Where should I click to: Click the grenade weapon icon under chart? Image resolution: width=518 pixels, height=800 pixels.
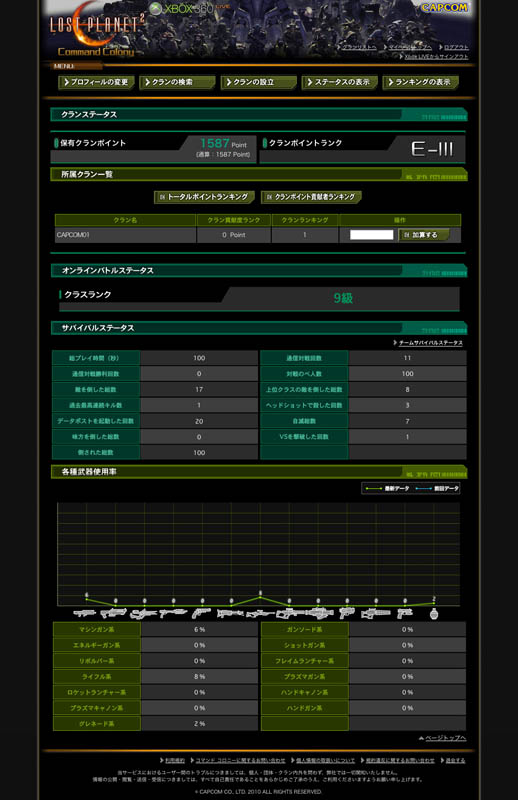pos(434,613)
